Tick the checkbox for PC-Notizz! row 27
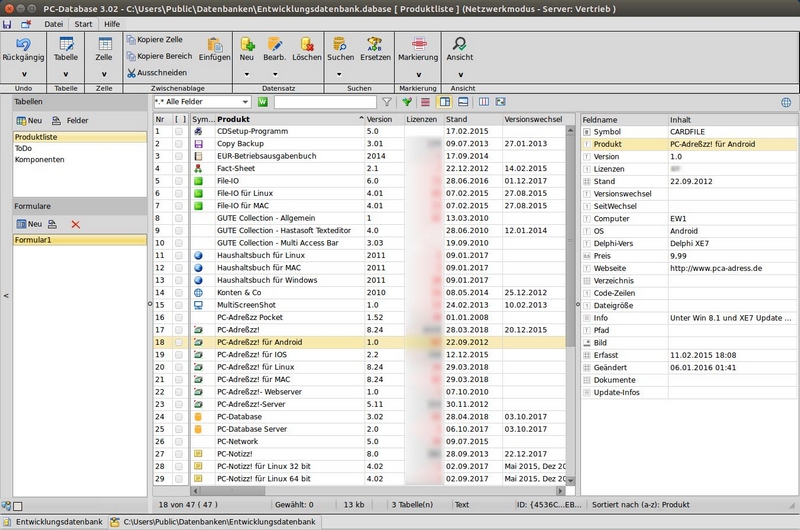The height and width of the screenshot is (530, 800). pos(179,454)
